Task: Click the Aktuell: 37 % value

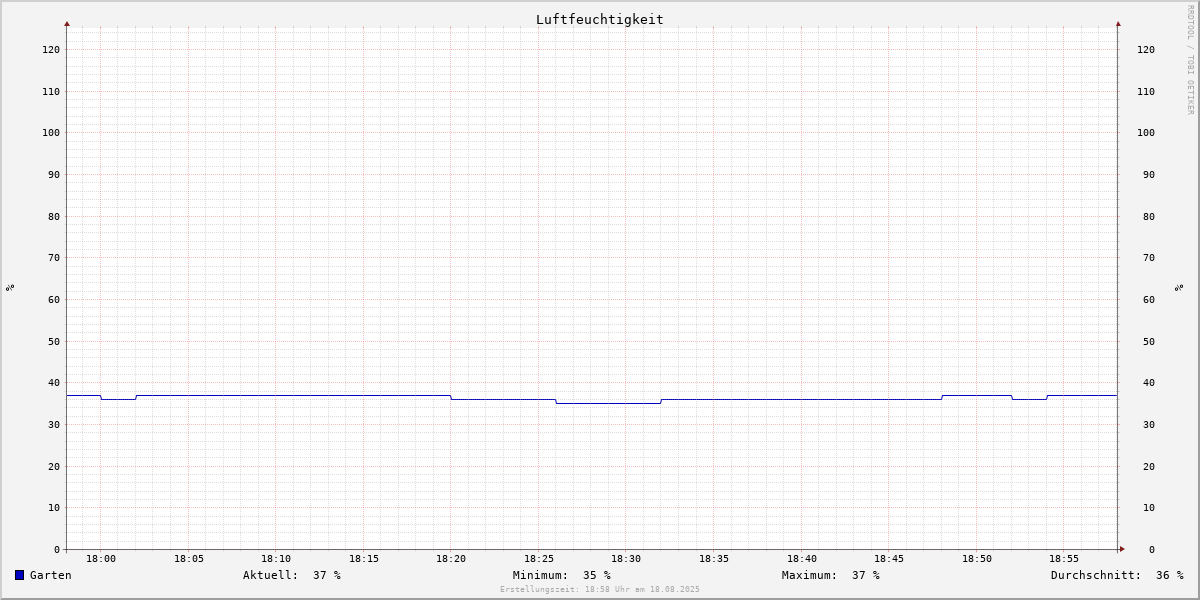Action: 292,575
